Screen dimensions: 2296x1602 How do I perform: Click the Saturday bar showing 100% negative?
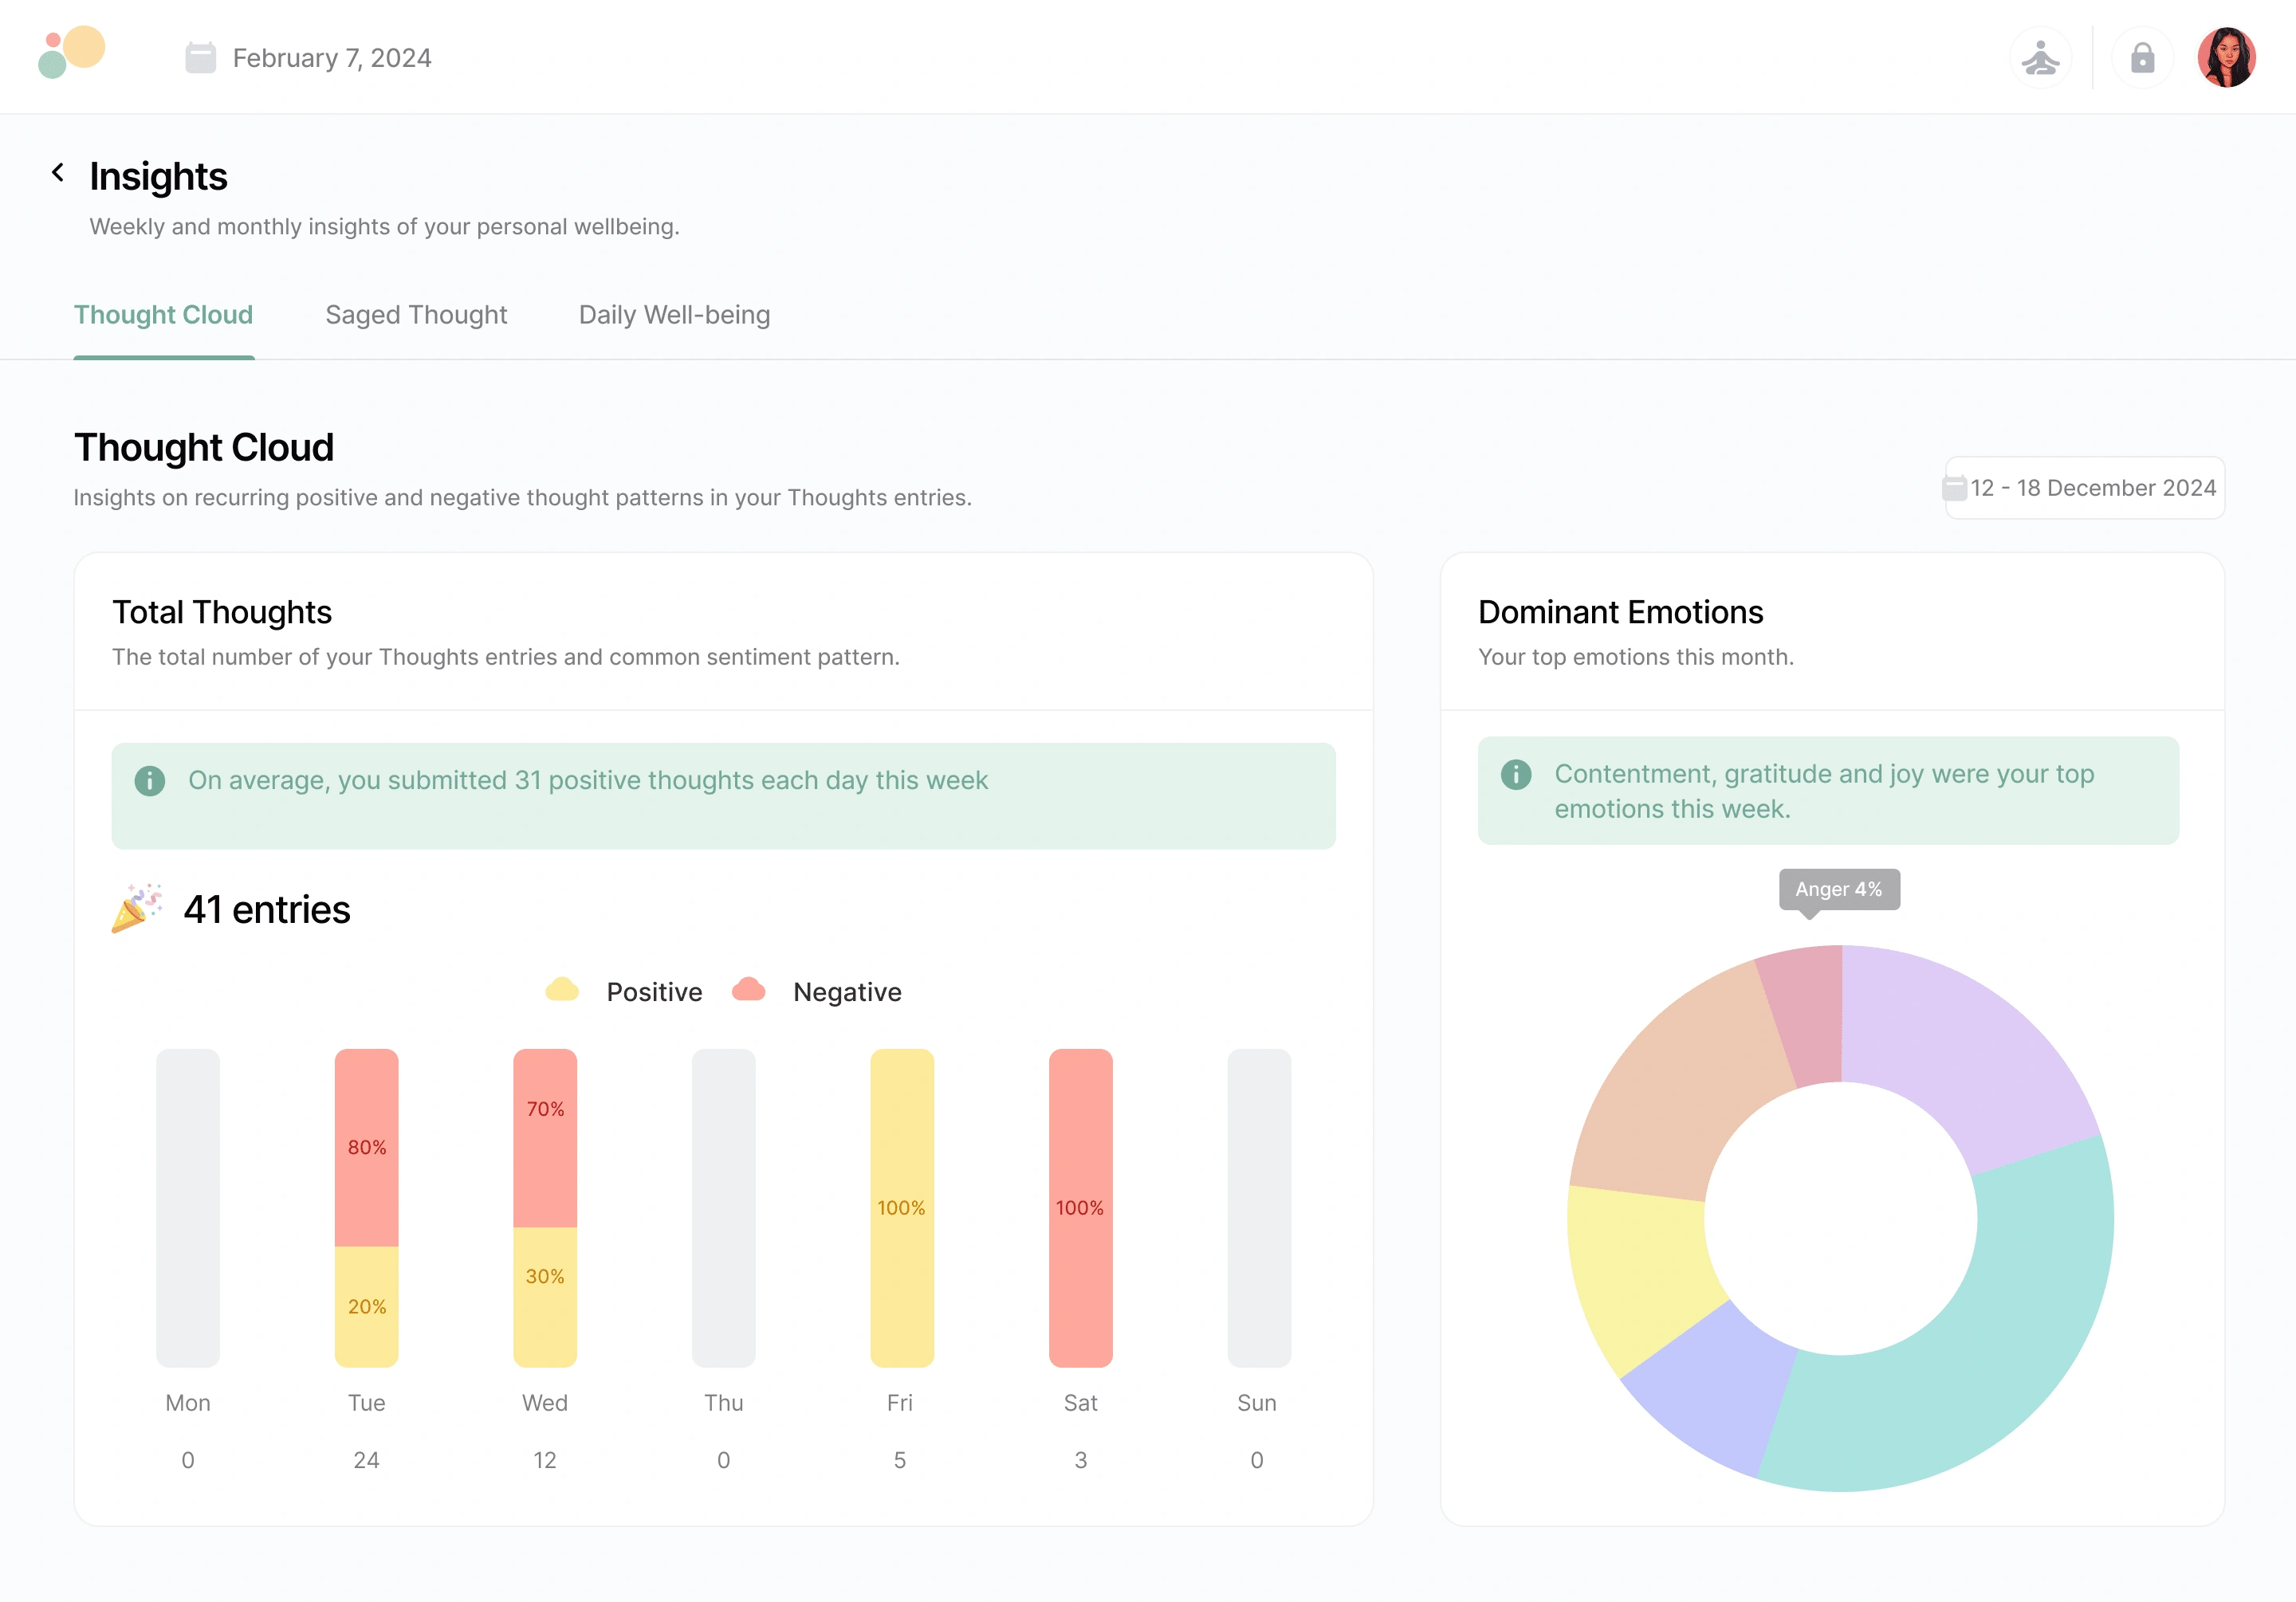click(1082, 1207)
